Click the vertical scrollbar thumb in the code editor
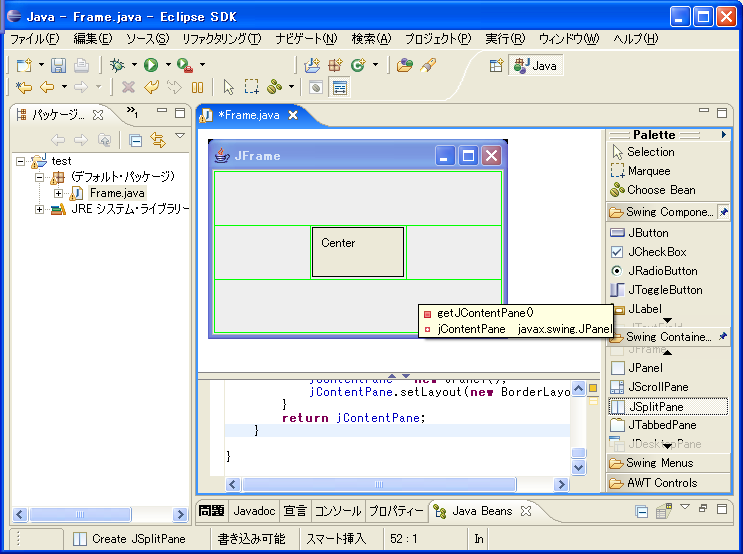Screen dimensions: 743x554 click(x=579, y=453)
